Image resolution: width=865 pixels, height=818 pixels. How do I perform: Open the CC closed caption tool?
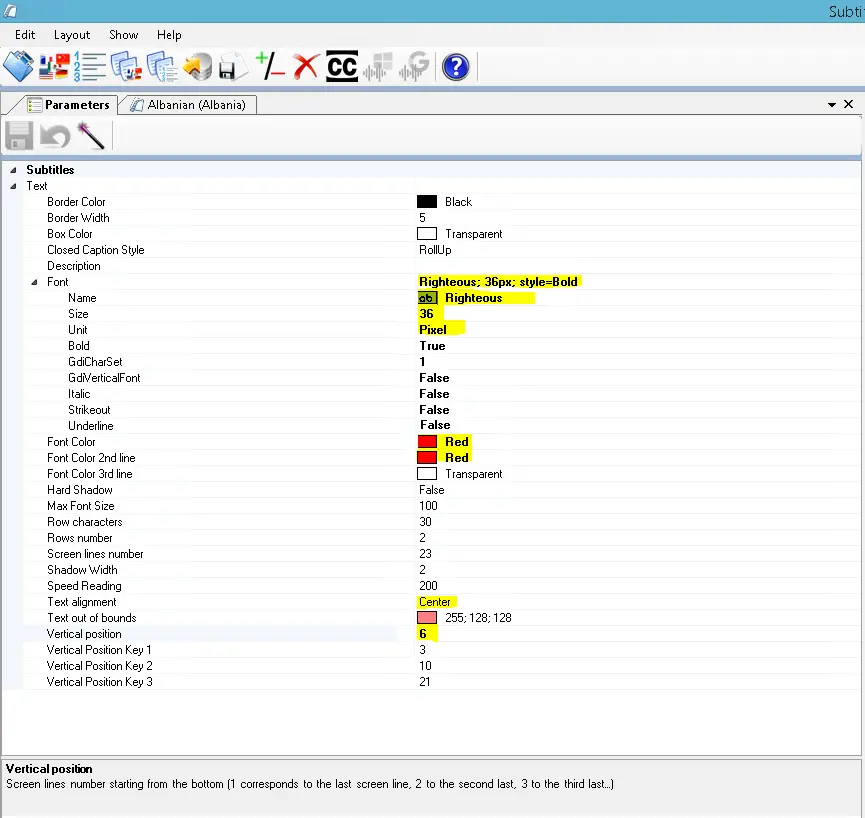(x=342, y=67)
